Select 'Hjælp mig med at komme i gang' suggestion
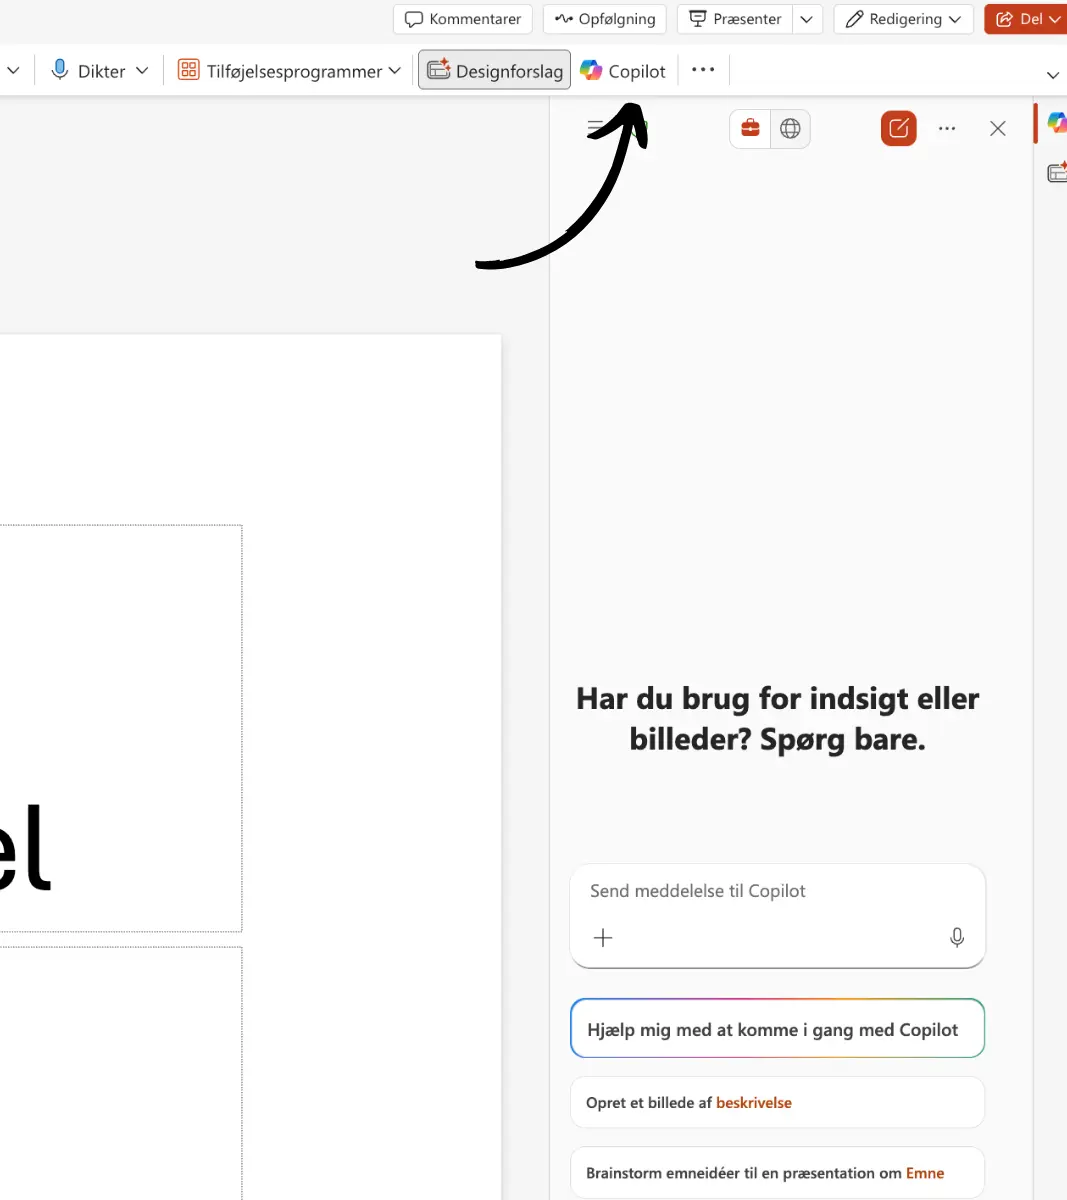 777,1029
